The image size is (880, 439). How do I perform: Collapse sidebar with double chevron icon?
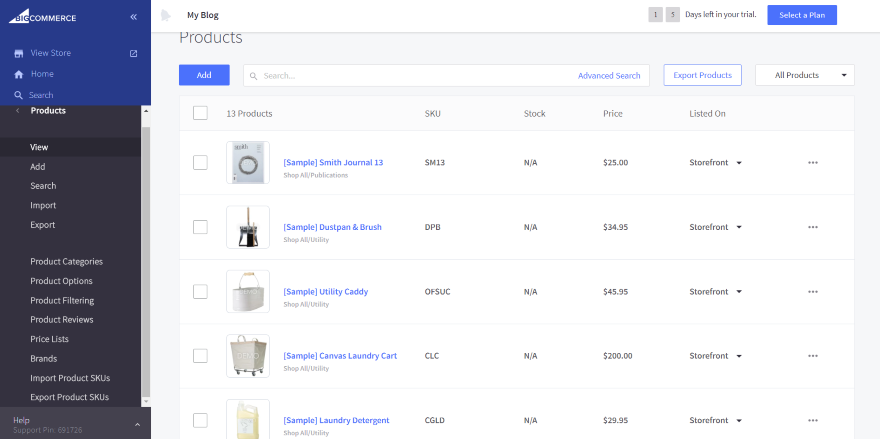pyautogui.click(x=134, y=17)
